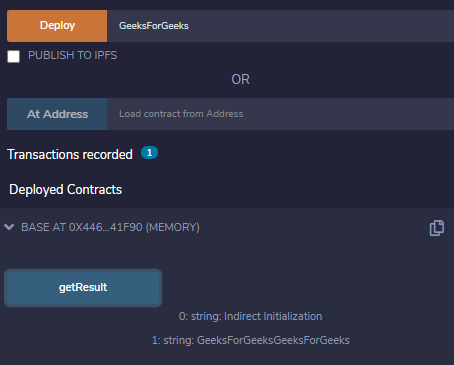Click the 1: string result index label
Viewport: 454px width, 365px height.
click(173, 340)
